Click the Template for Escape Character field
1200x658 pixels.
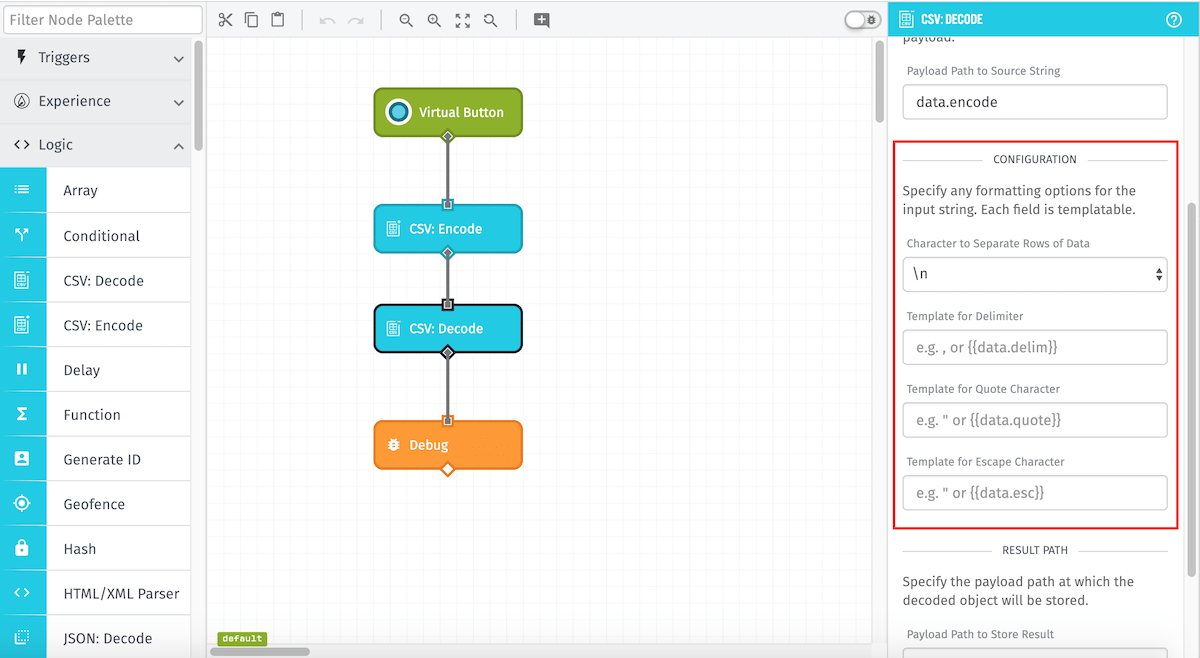point(1035,493)
